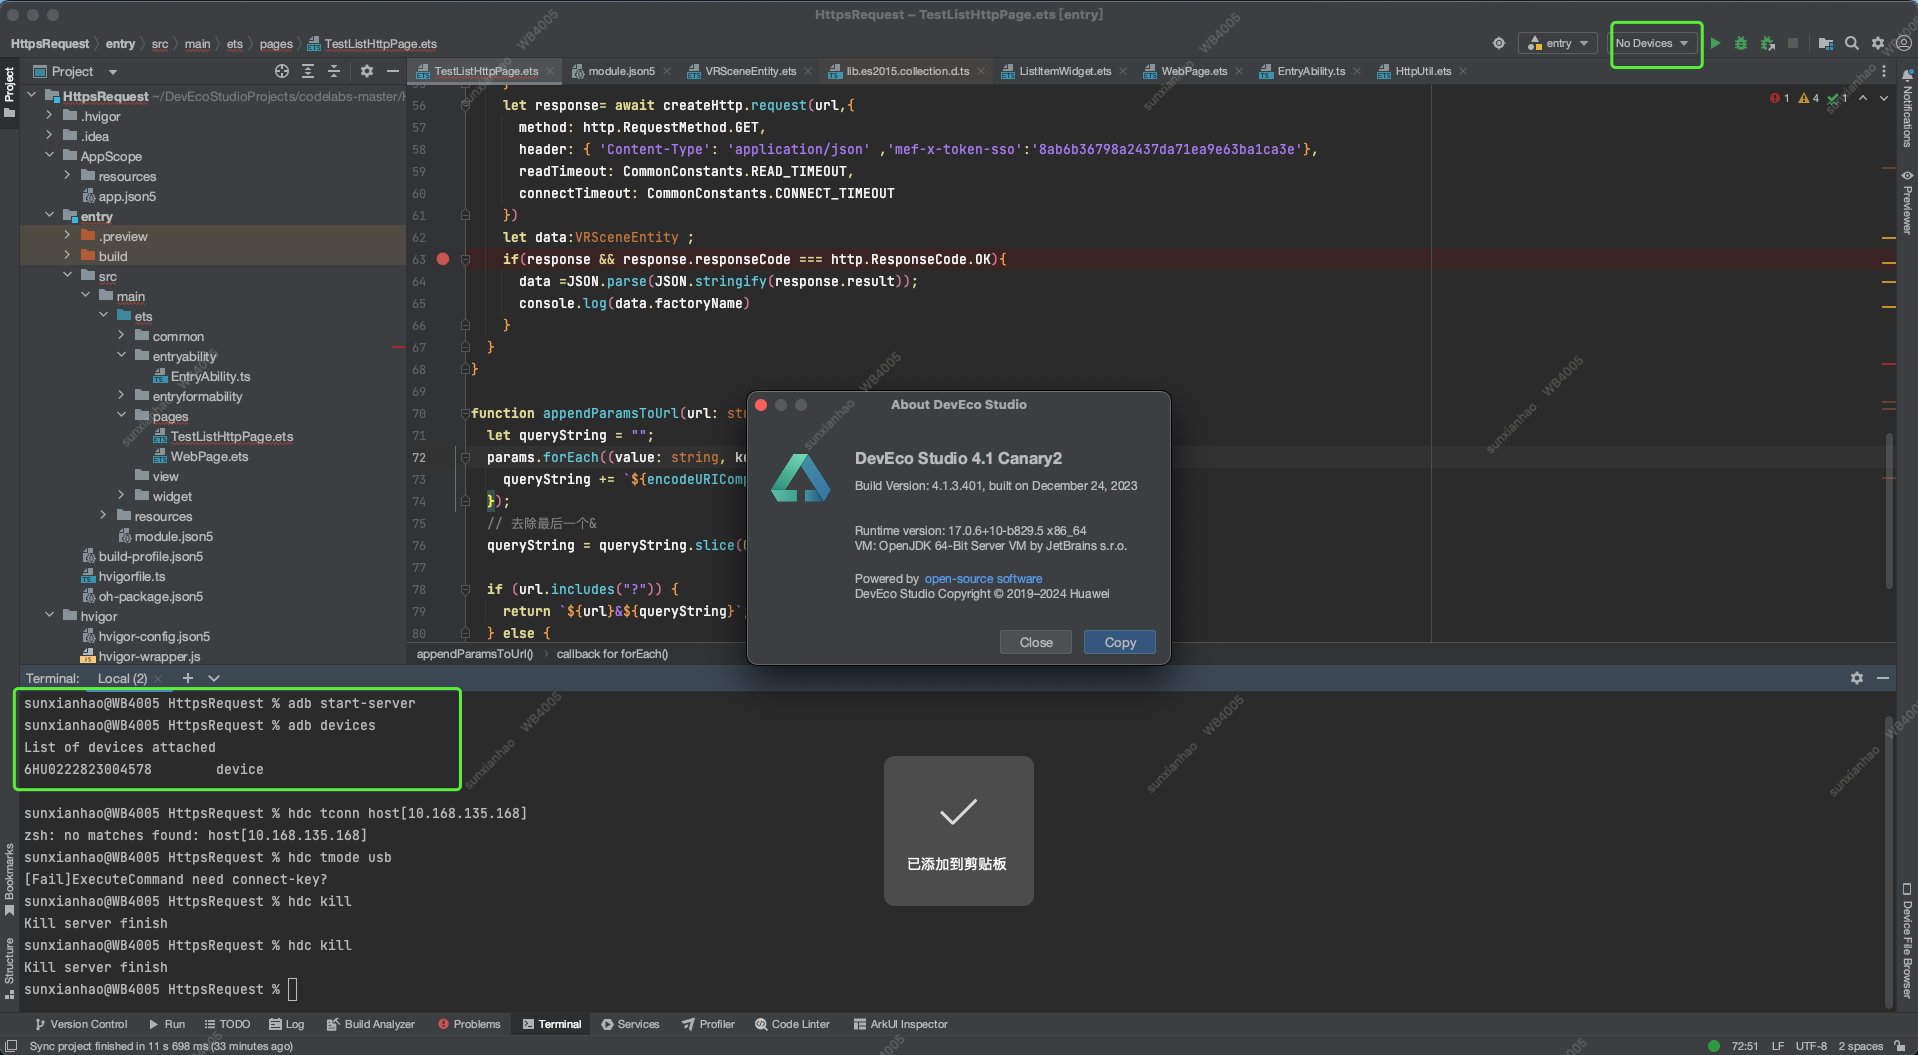Switch to WebPage.ets editor tab
Screen dimensions: 1918x1055
coord(1193,71)
